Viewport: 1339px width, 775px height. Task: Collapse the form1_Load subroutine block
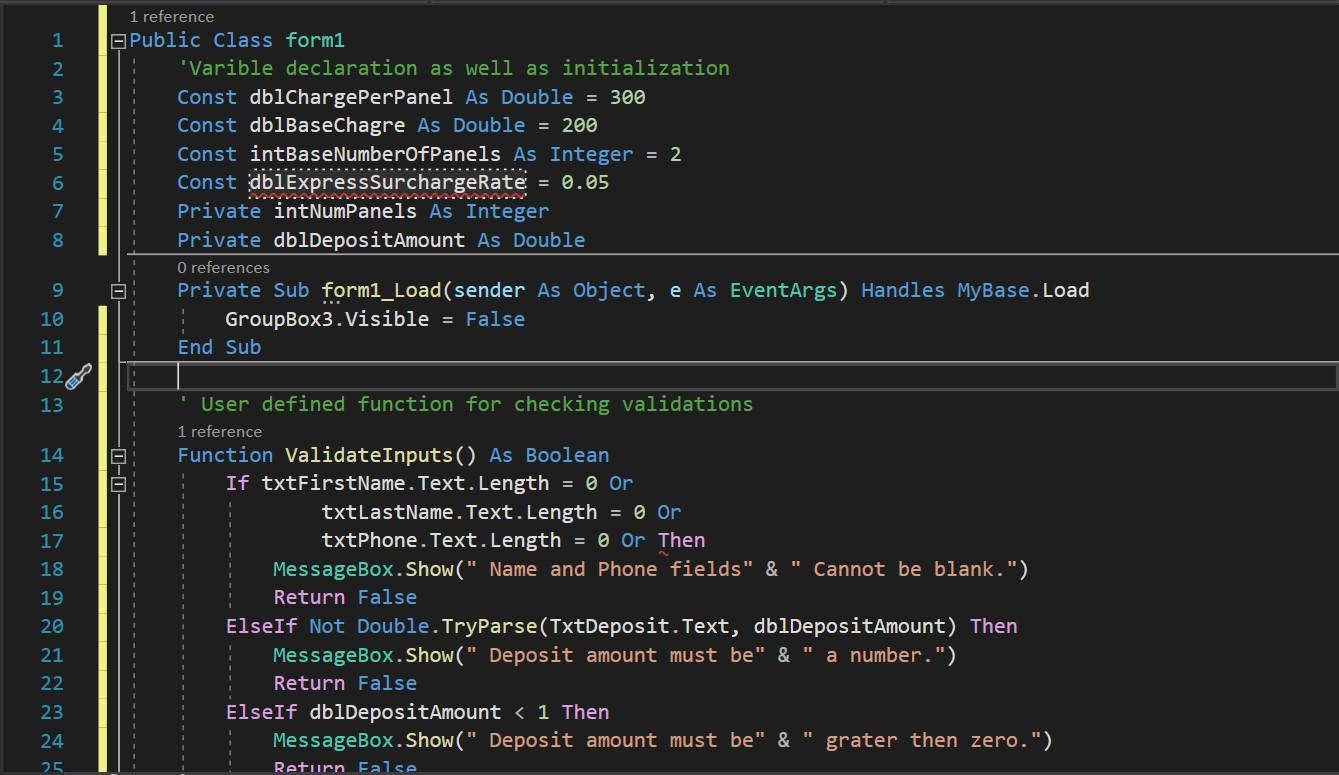point(118,290)
